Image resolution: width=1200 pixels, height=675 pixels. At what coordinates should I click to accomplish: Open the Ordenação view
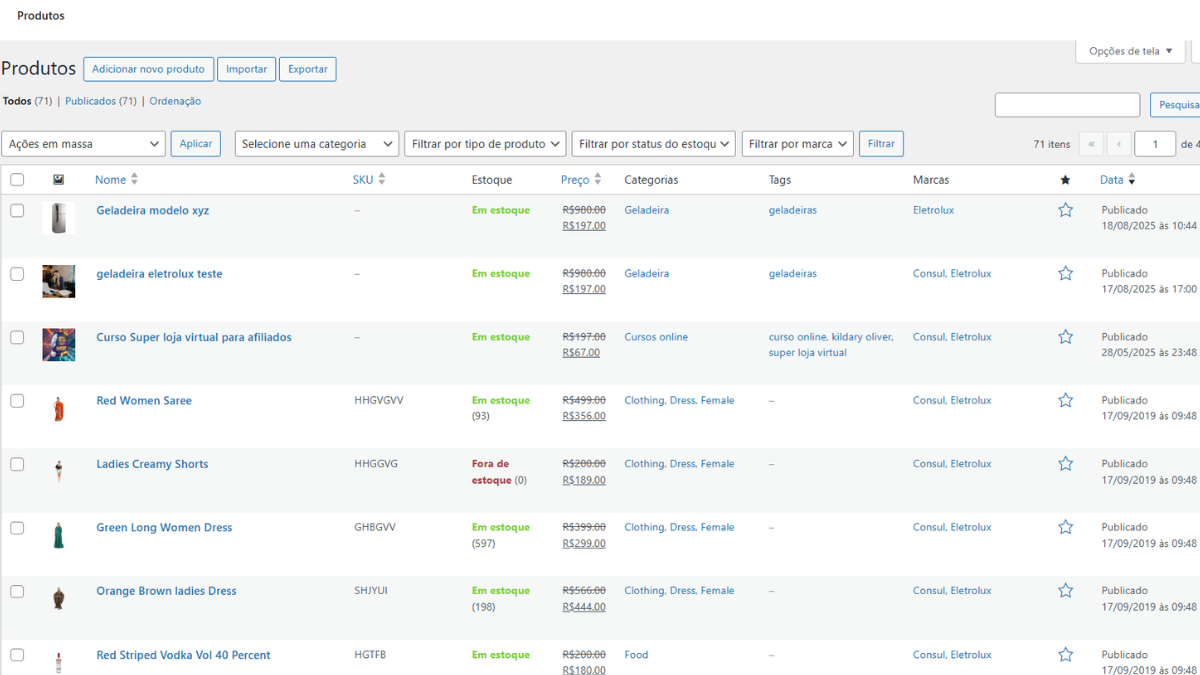click(x=175, y=100)
